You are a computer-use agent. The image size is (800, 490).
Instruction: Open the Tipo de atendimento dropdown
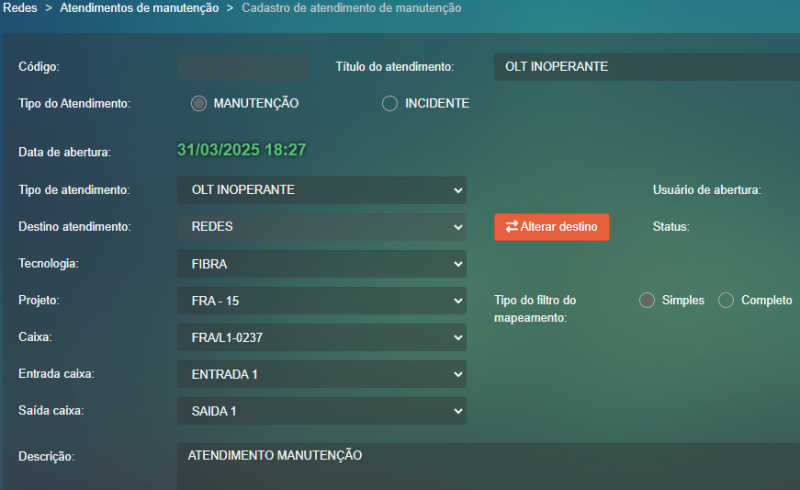pyautogui.click(x=322, y=190)
